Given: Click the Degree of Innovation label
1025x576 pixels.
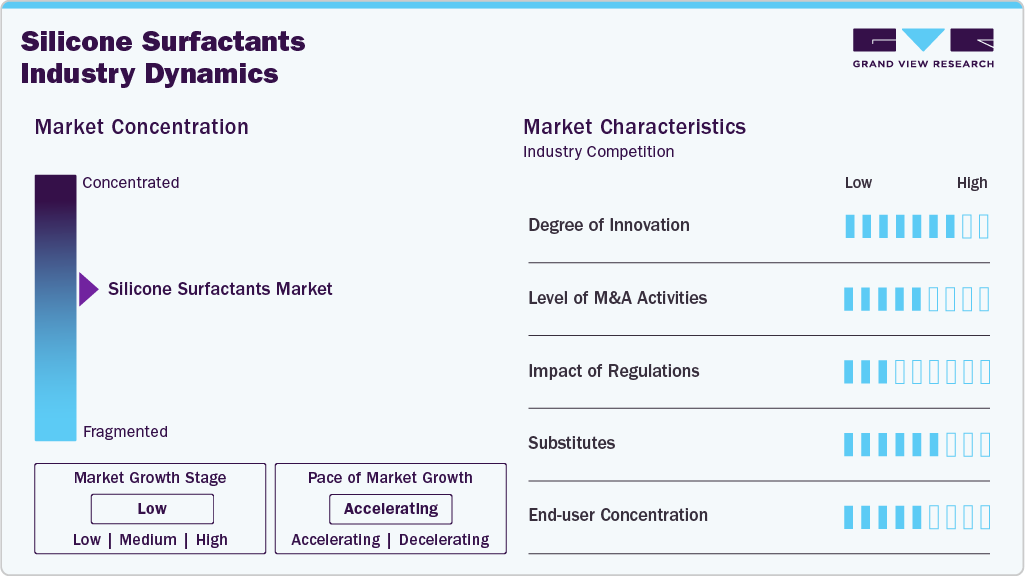Looking at the screenshot, I should 608,225.
